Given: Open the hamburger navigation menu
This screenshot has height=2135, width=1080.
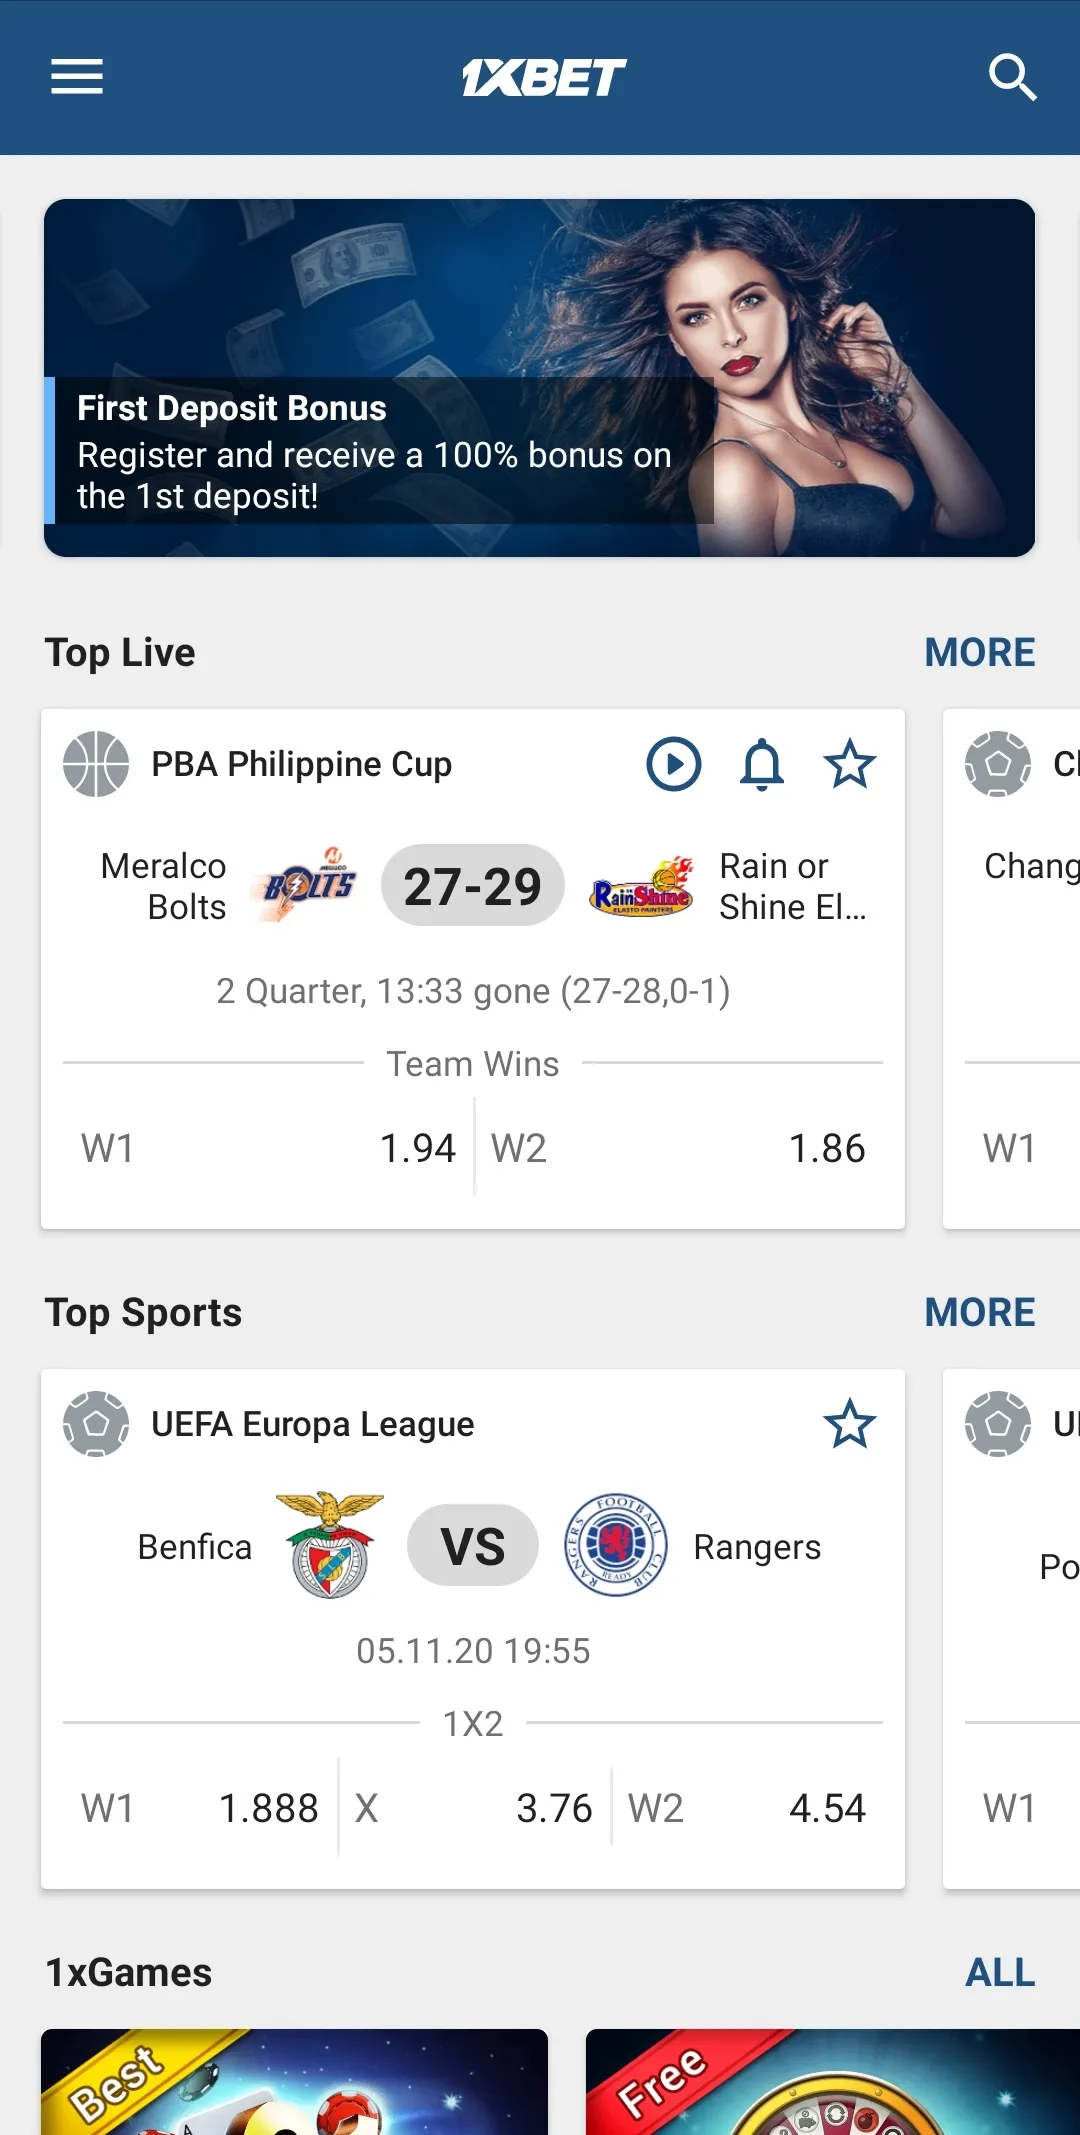Looking at the screenshot, I should [x=77, y=77].
